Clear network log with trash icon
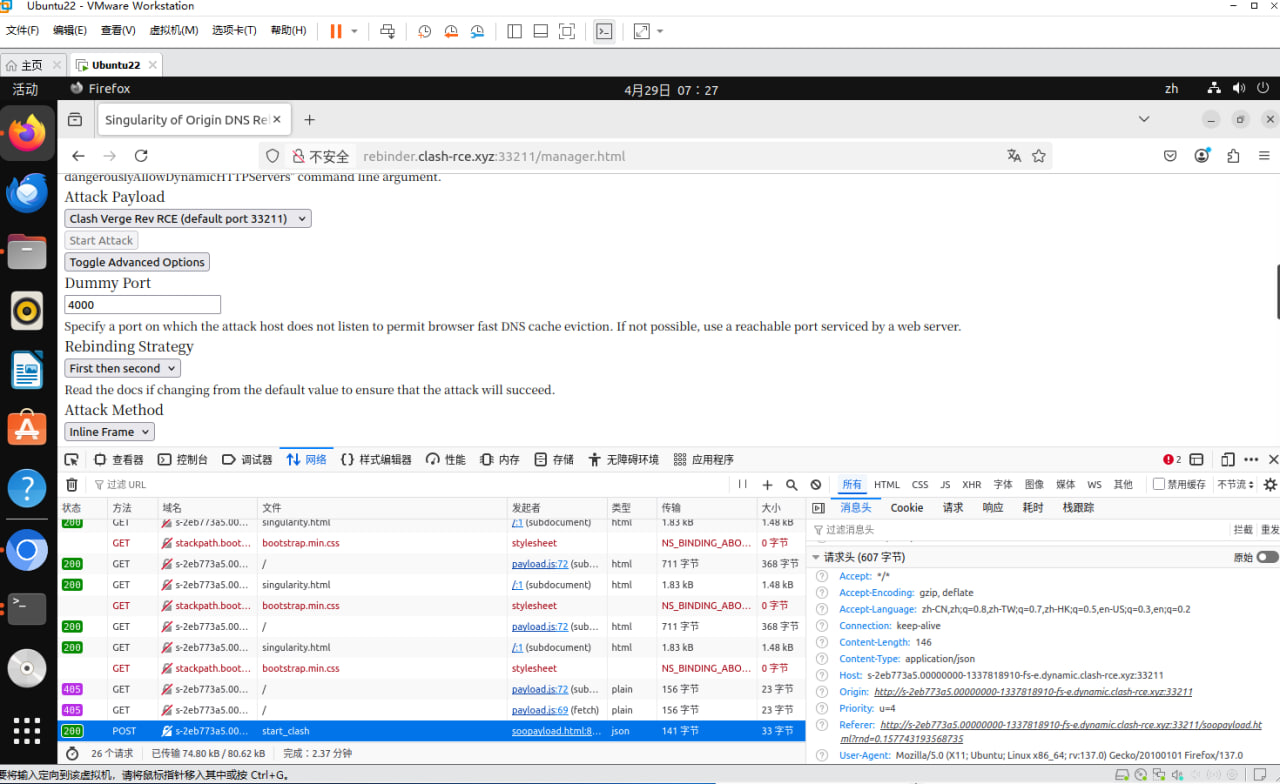The height and width of the screenshot is (784, 1280). point(72,485)
